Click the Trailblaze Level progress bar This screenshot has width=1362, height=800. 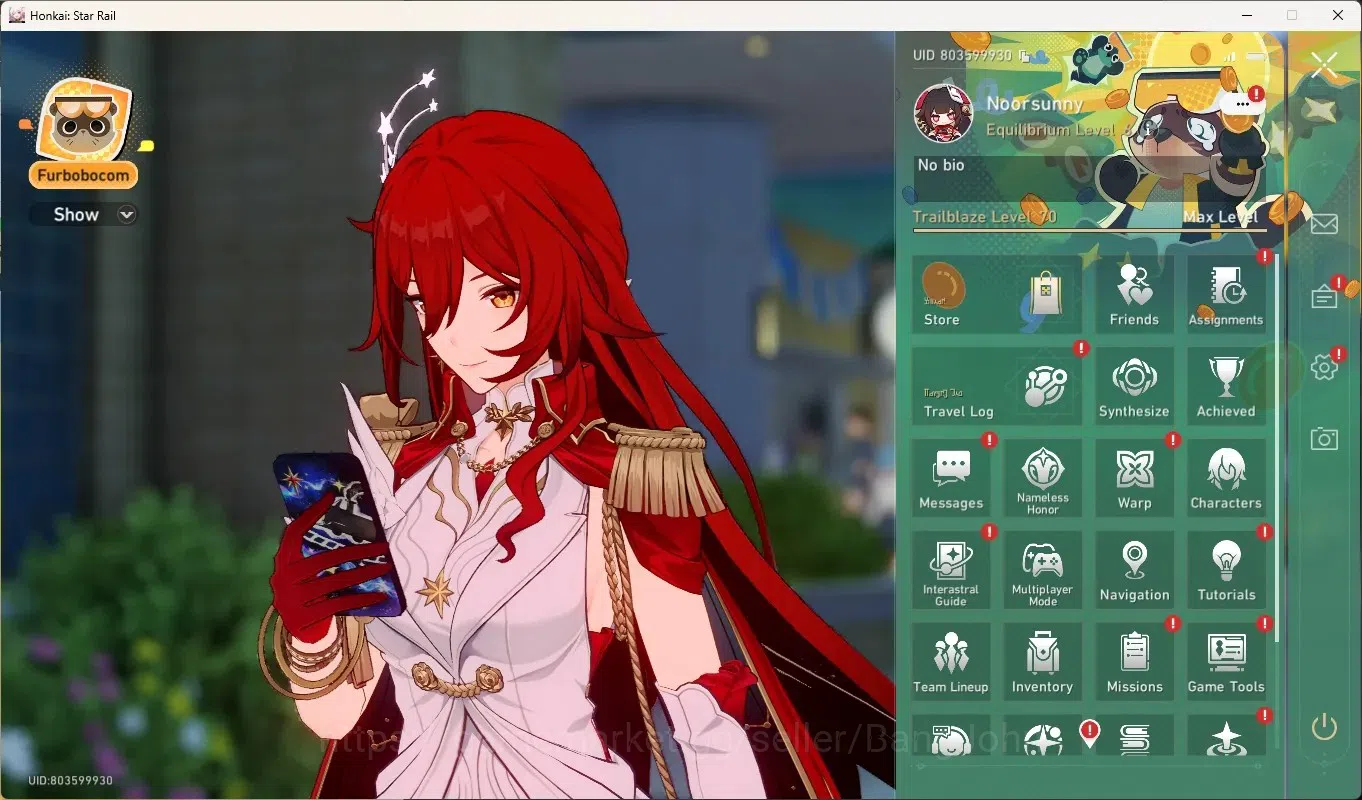(x=1090, y=231)
